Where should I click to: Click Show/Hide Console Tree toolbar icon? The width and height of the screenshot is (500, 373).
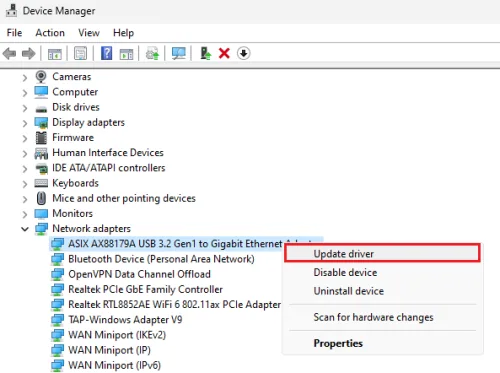[x=55, y=54]
